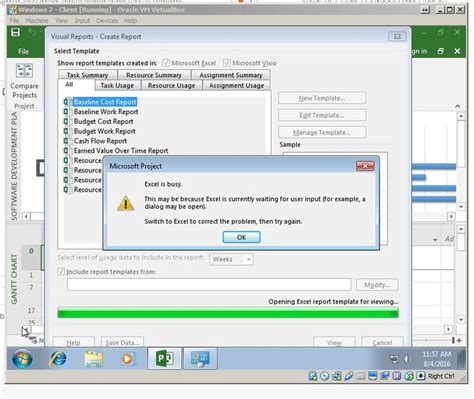Image resolution: width=474 pixels, height=399 pixels.
Task: Click the timeline scroll-left arrow
Action: point(26,217)
